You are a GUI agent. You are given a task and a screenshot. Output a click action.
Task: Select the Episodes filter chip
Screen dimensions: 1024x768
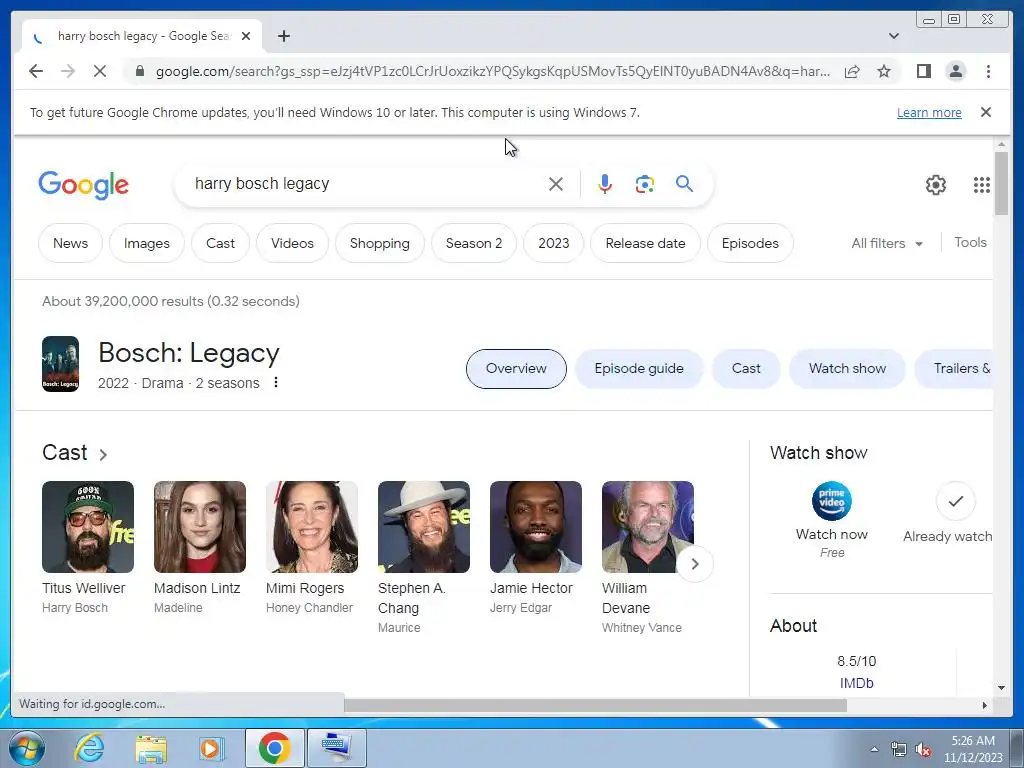point(750,243)
